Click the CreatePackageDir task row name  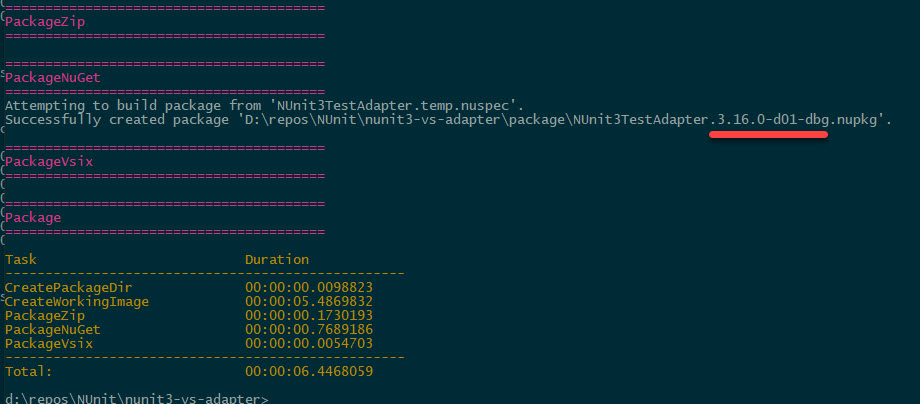coord(66,287)
